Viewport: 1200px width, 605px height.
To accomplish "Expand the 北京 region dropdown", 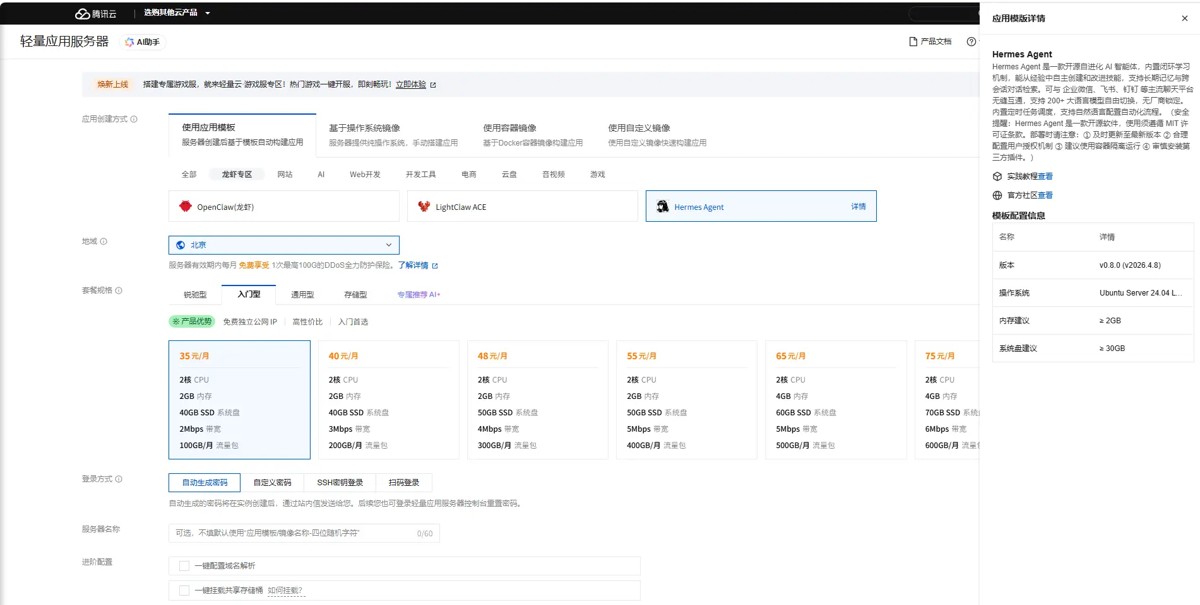I will (x=284, y=245).
